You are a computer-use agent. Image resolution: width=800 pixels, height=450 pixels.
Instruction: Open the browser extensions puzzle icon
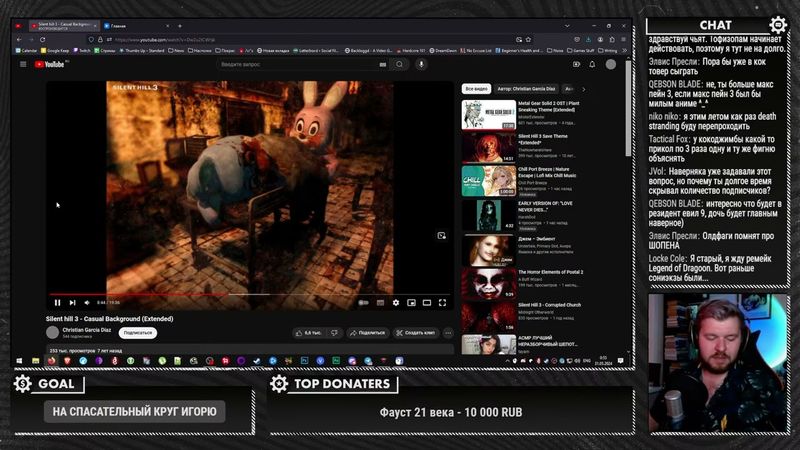point(612,39)
